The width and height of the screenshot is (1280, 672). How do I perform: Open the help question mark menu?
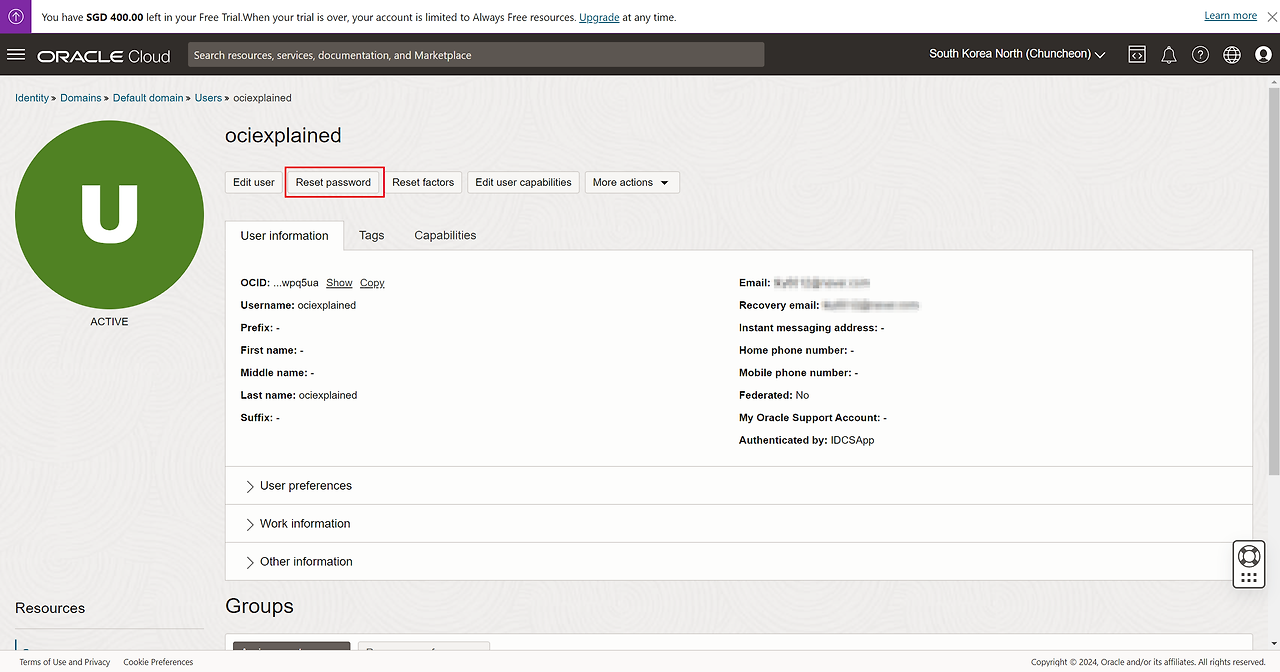click(1200, 55)
